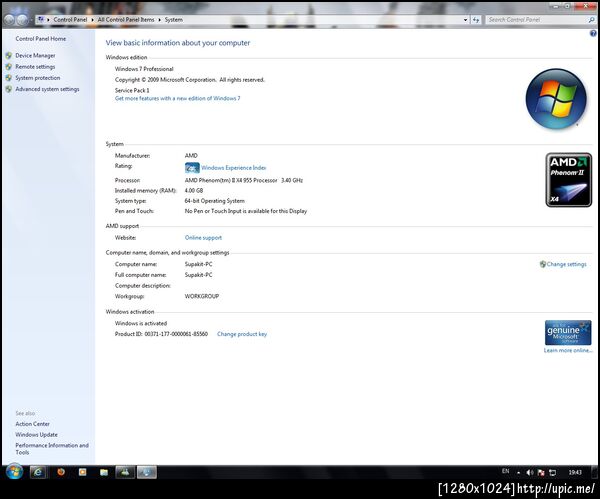Image resolution: width=600 pixels, height=499 pixels.
Task: Open recent pages dropdown beside navigation arrows
Action: 31,20
